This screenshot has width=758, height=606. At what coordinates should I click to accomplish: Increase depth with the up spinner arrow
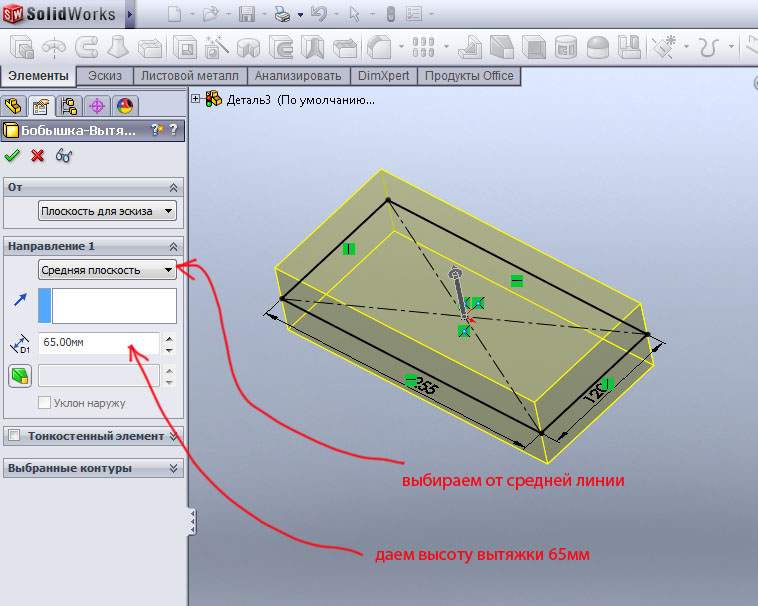[x=169, y=337]
